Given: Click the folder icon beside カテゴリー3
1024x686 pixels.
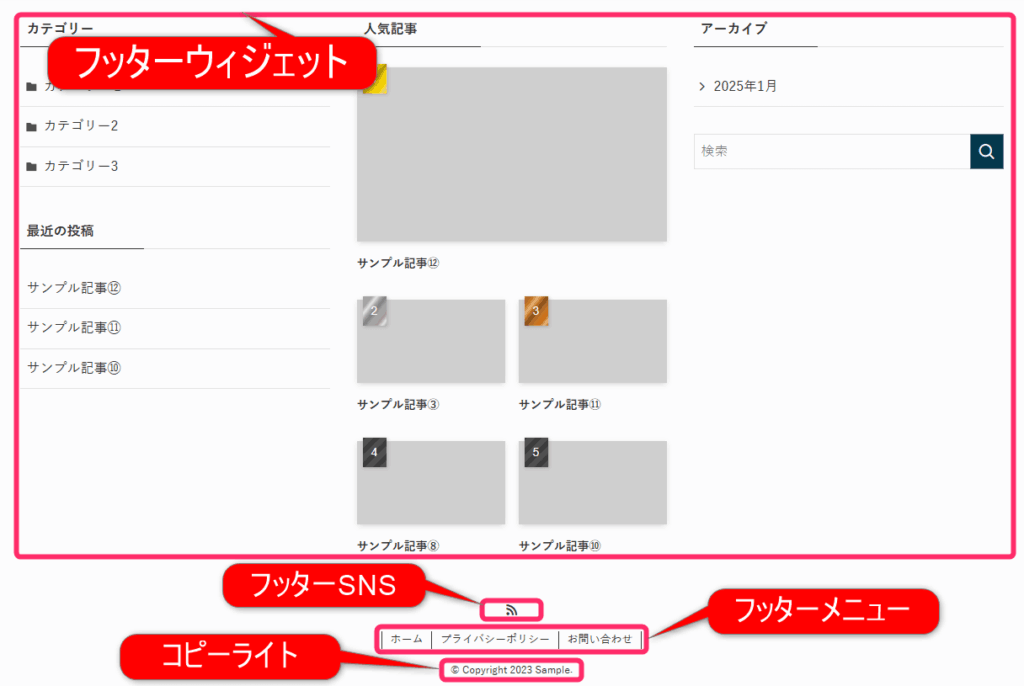Looking at the screenshot, I should point(31,167).
